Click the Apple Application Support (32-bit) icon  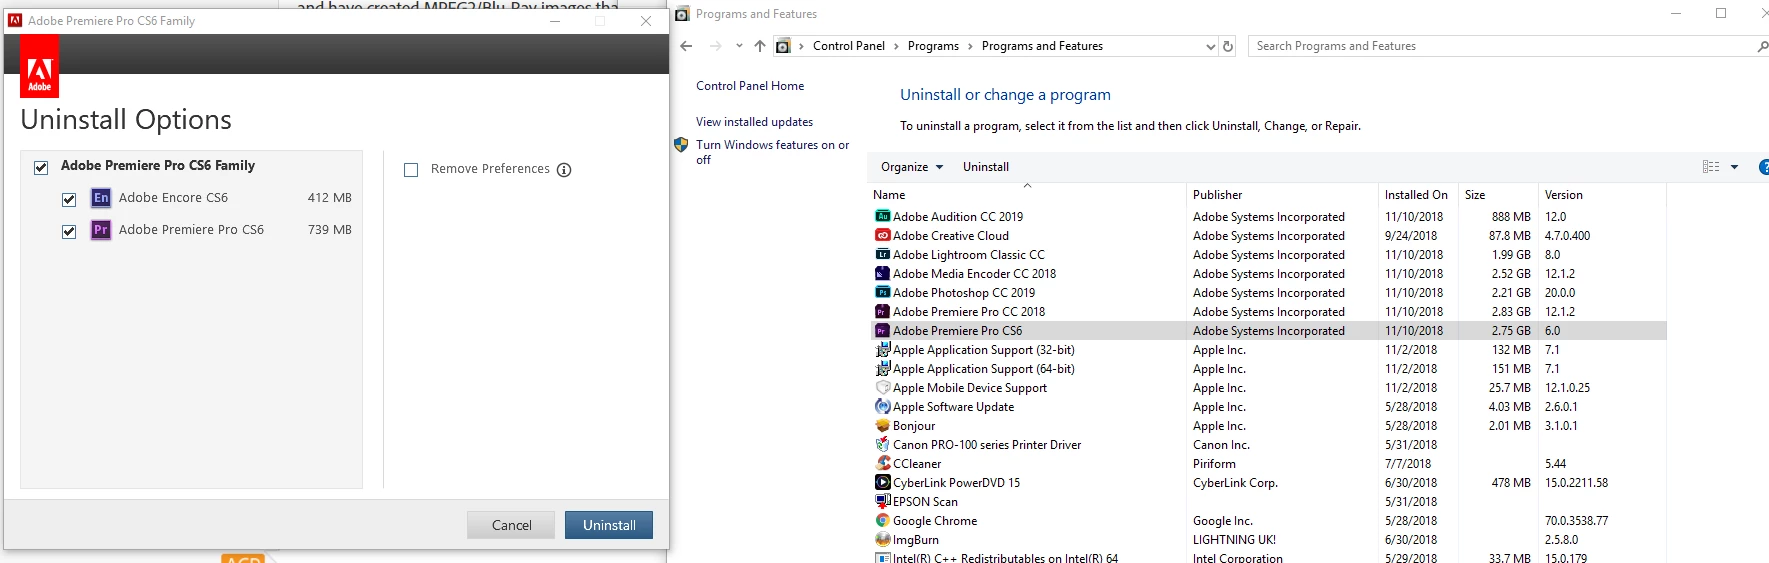coord(882,349)
